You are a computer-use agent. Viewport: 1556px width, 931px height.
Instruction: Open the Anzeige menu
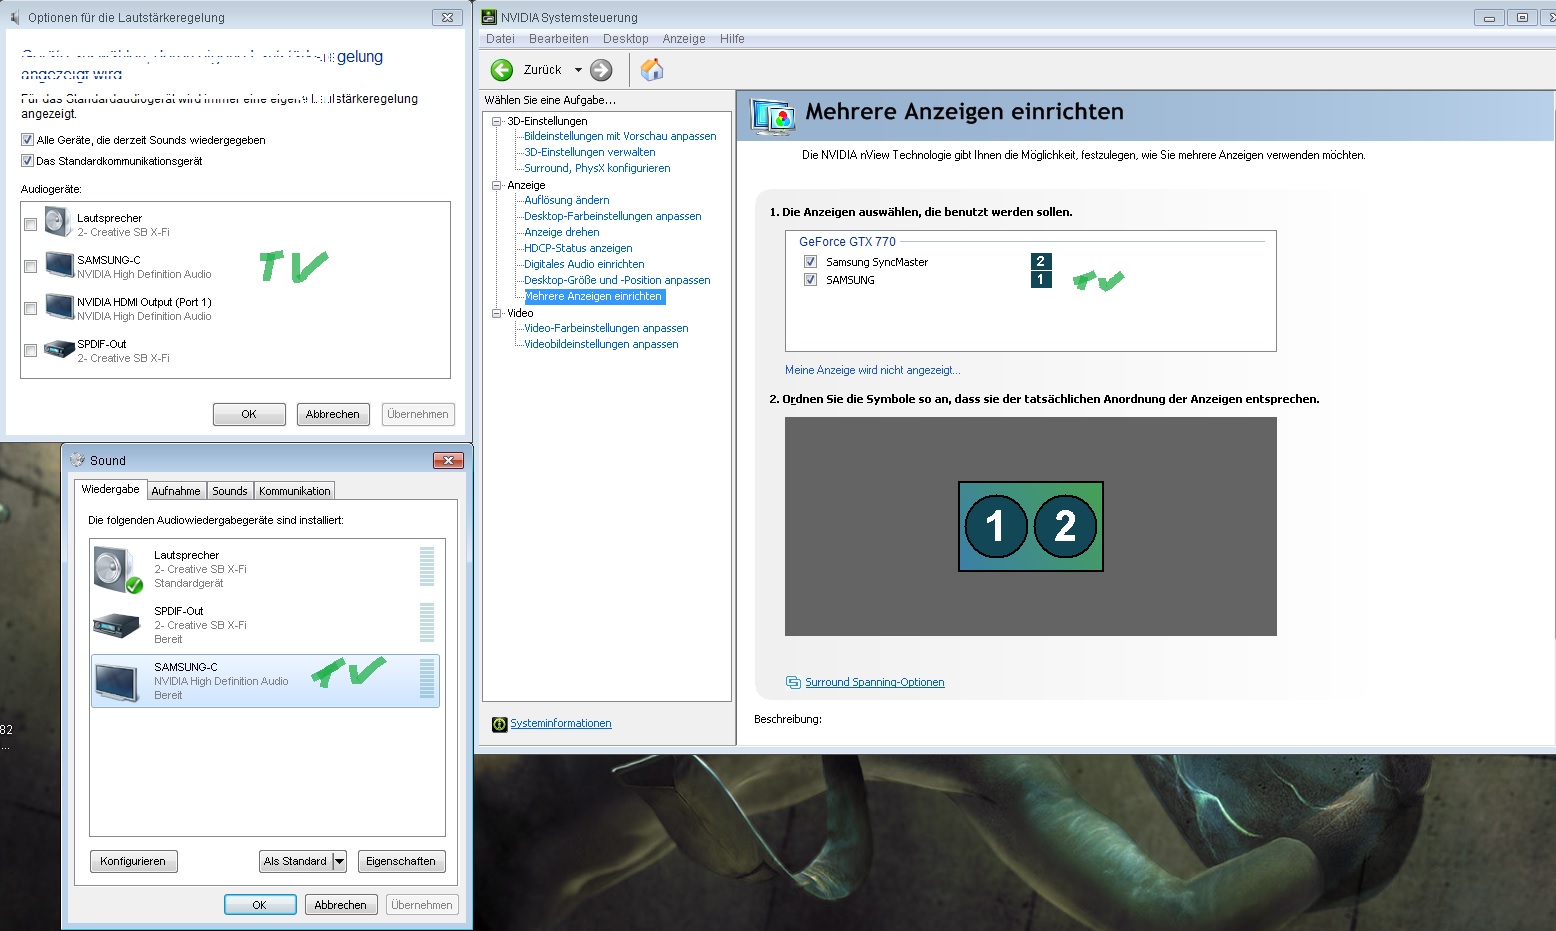[684, 39]
